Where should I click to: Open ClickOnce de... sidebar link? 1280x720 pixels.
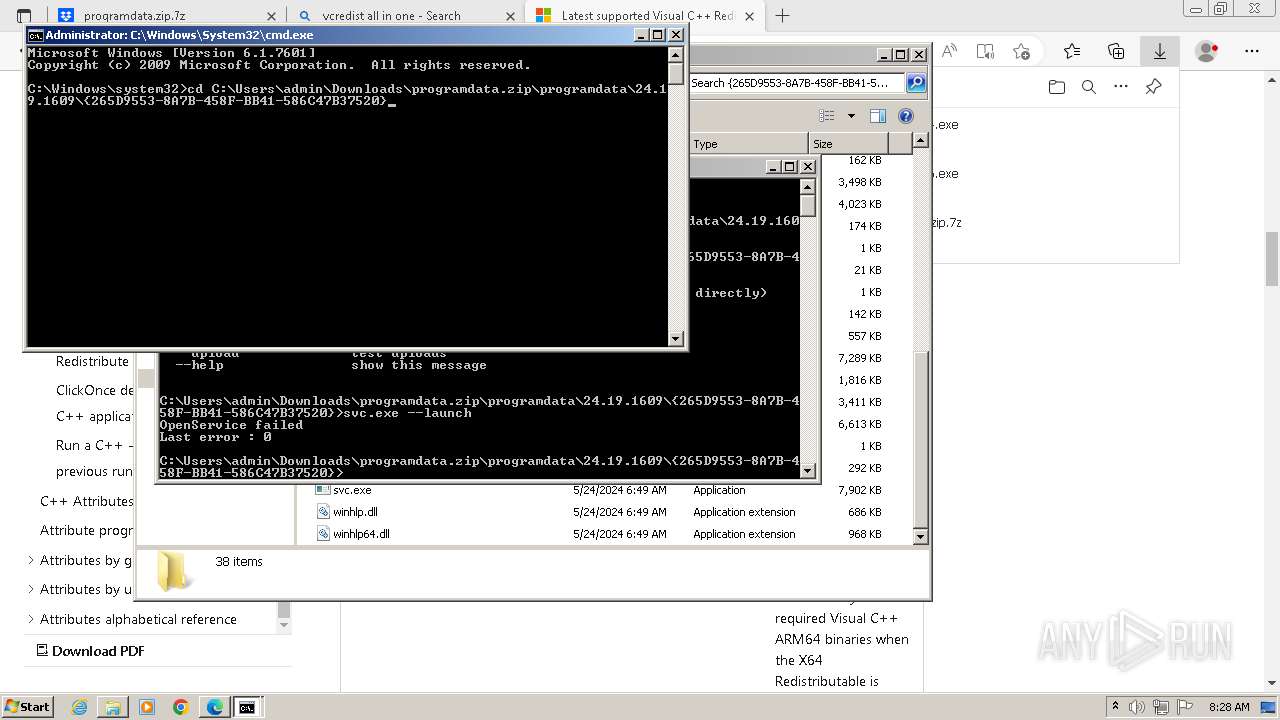pos(94,390)
